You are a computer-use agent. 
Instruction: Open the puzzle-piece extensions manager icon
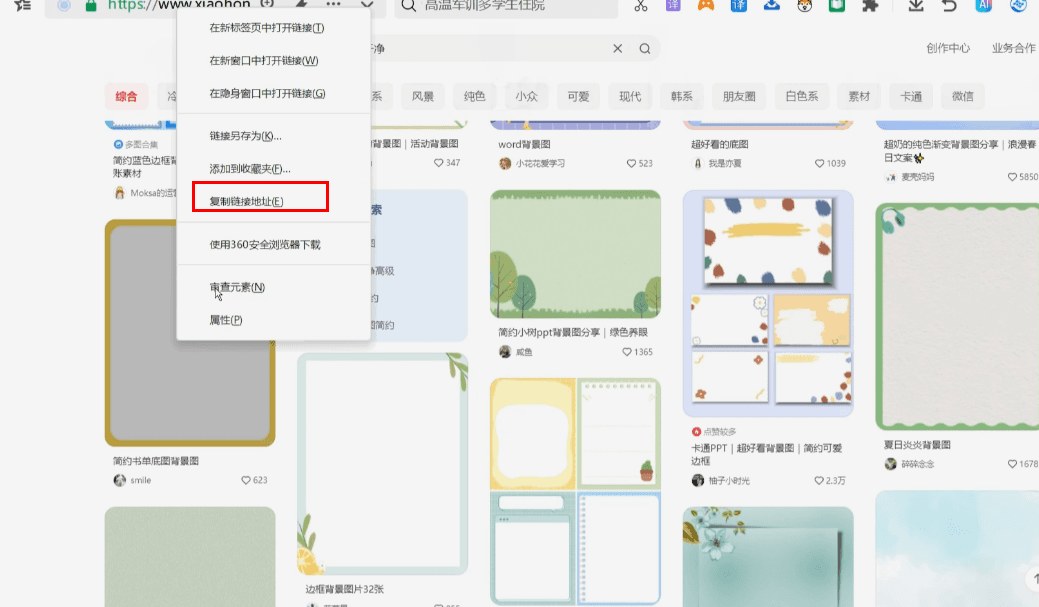[x=870, y=6]
